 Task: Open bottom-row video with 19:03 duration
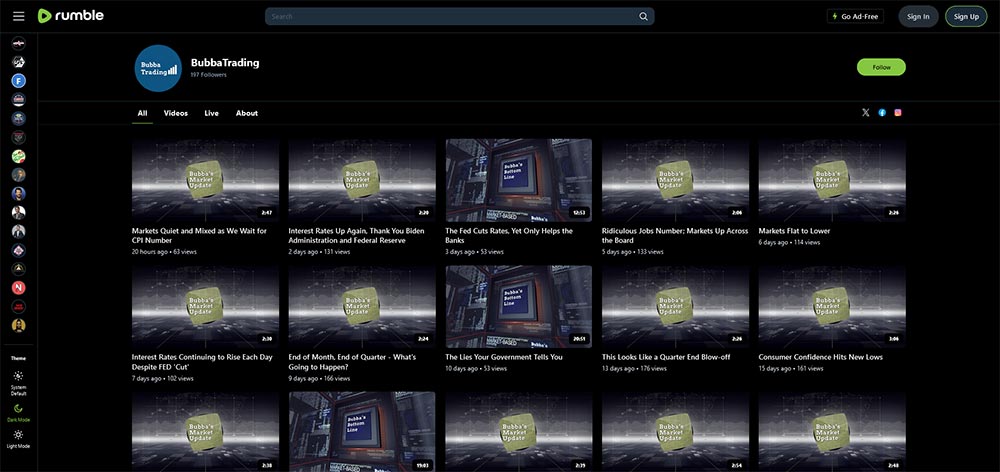point(362,432)
